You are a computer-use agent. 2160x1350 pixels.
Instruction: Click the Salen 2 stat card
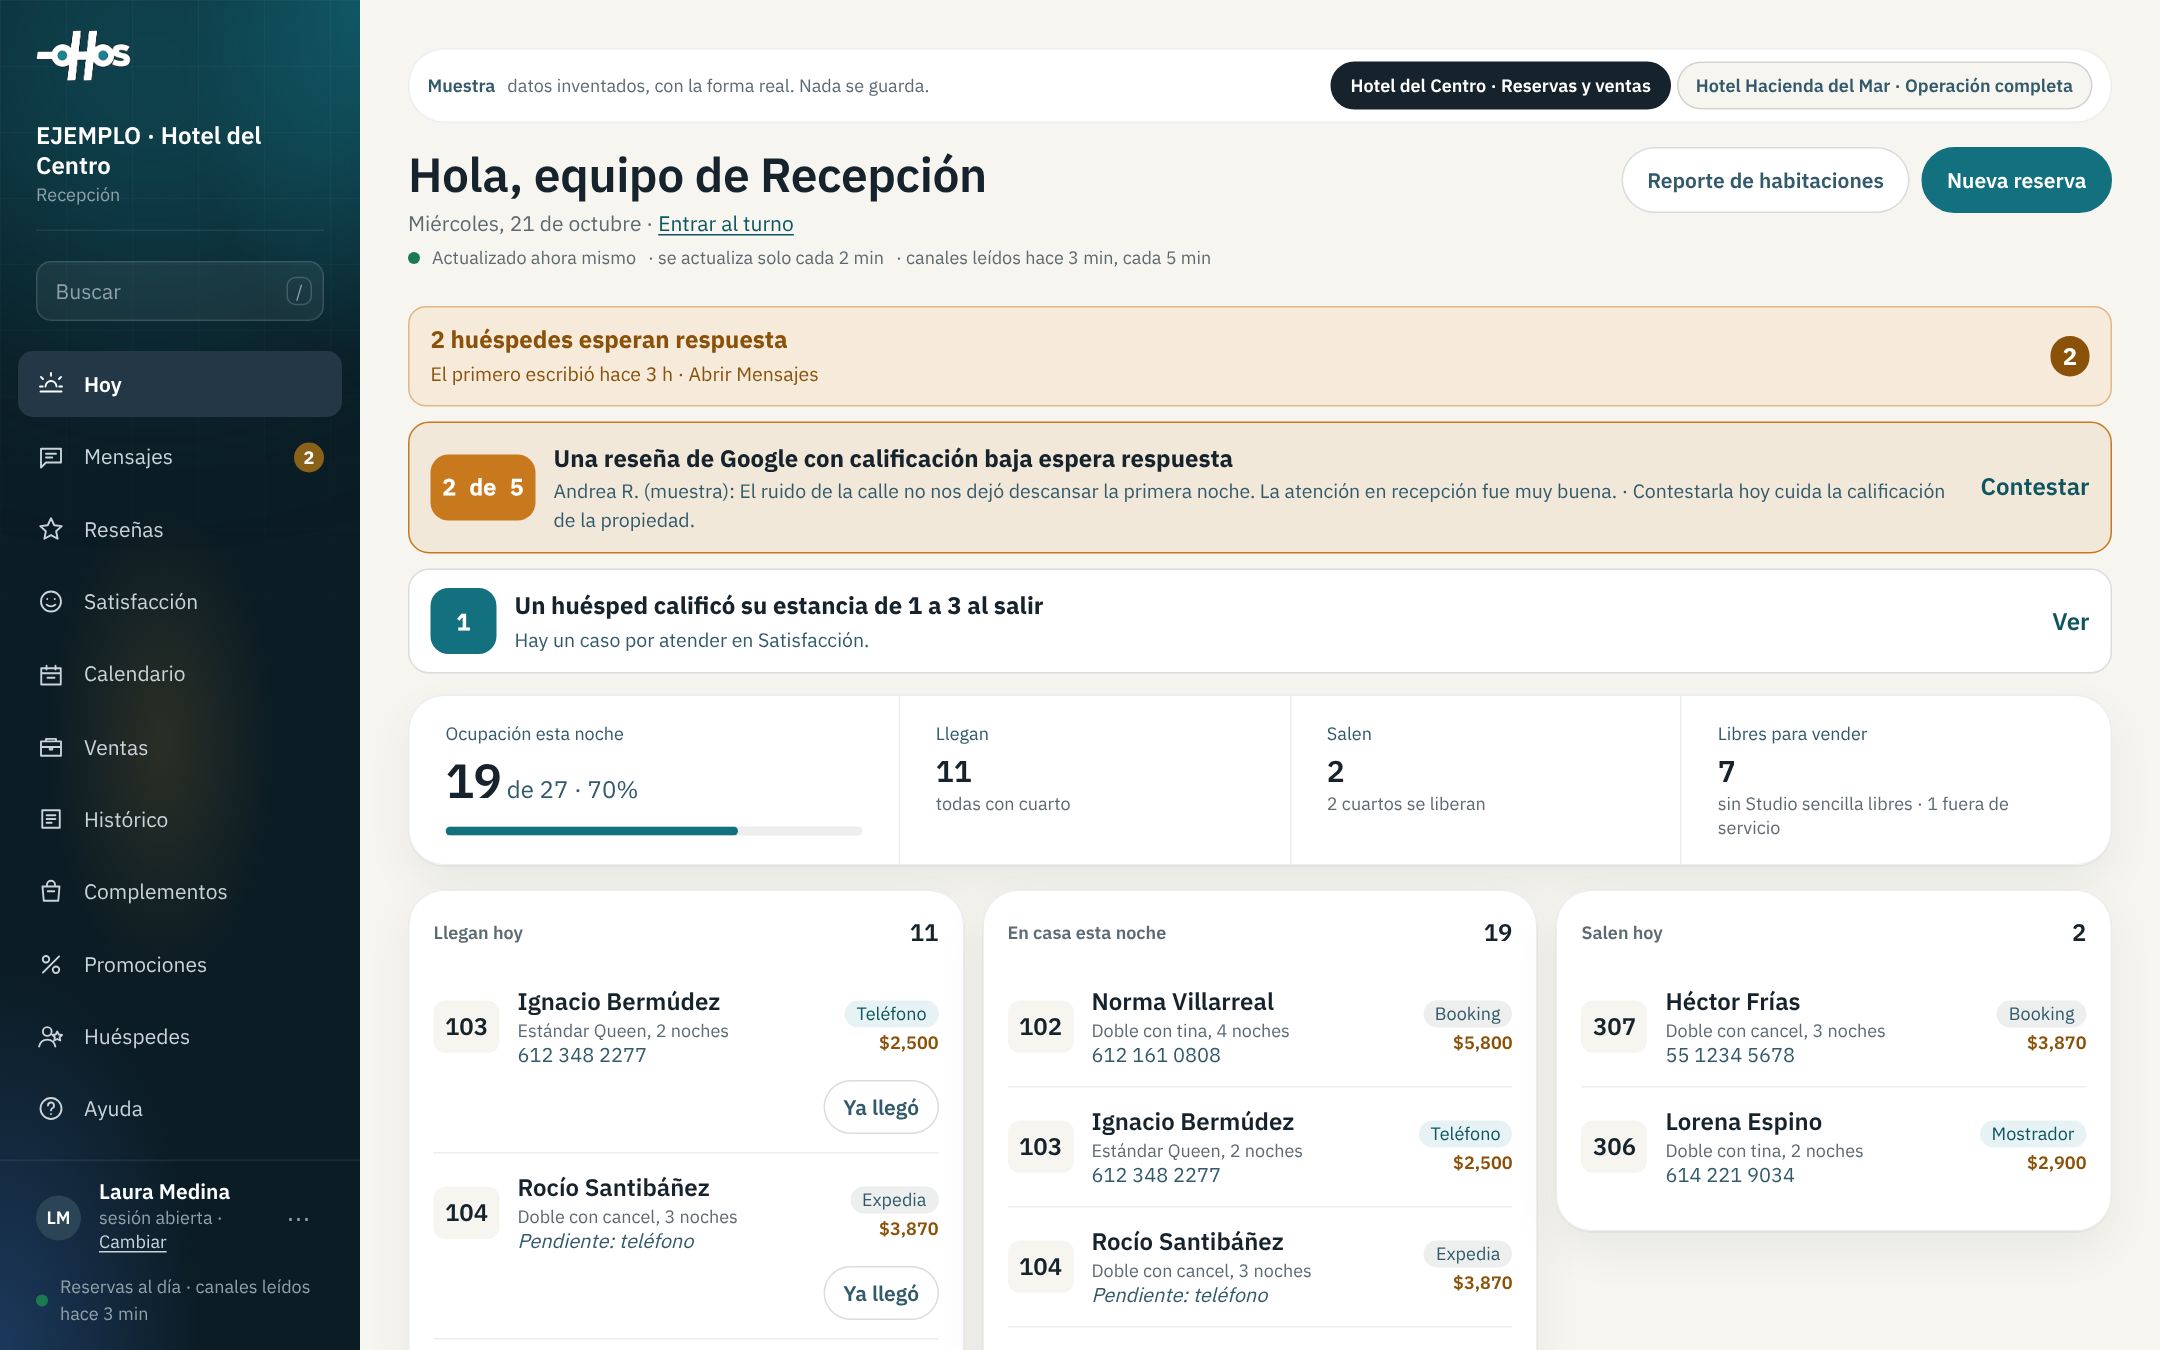click(1485, 780)
